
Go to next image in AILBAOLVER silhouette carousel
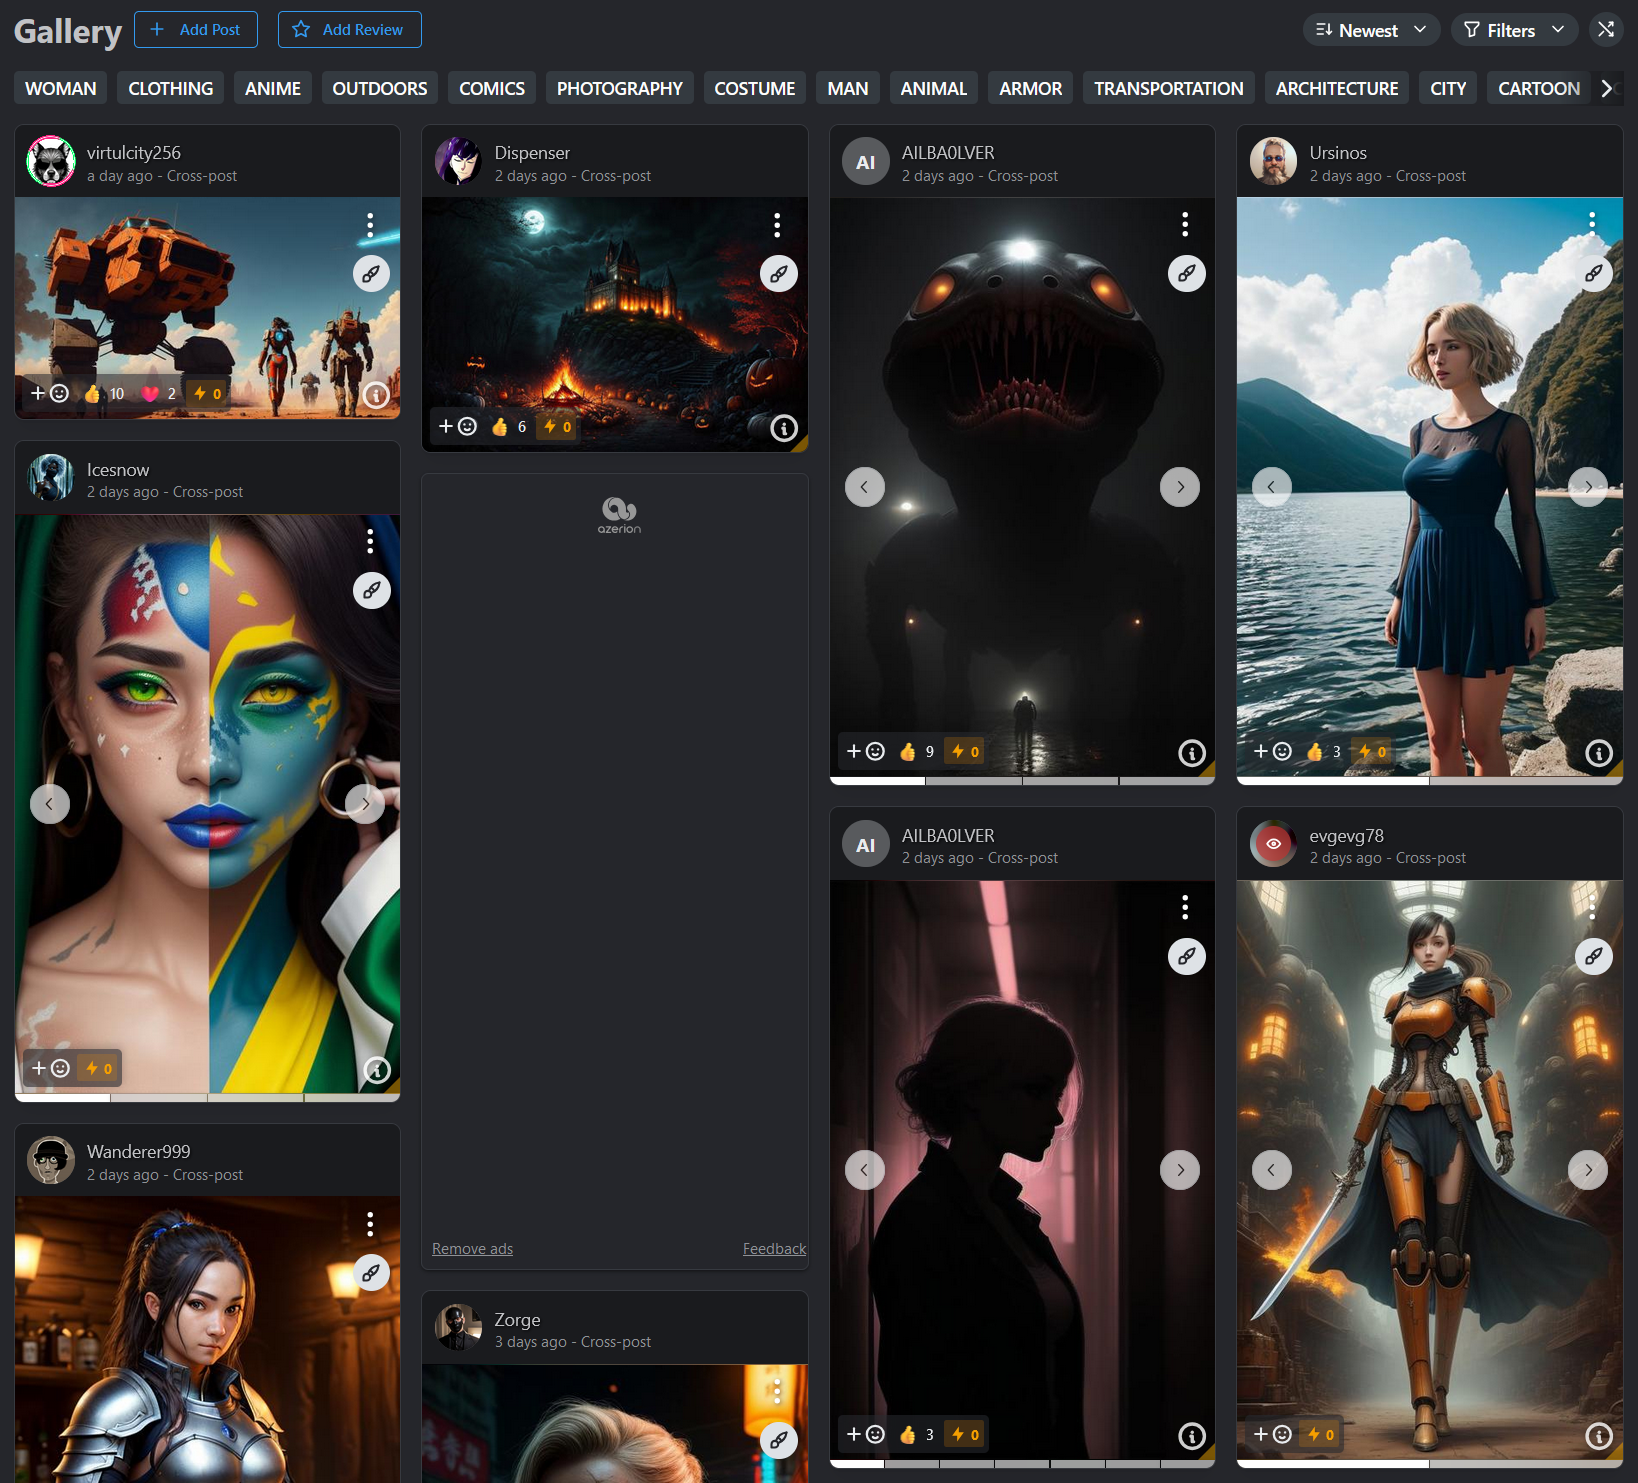coord(1180,1170)
